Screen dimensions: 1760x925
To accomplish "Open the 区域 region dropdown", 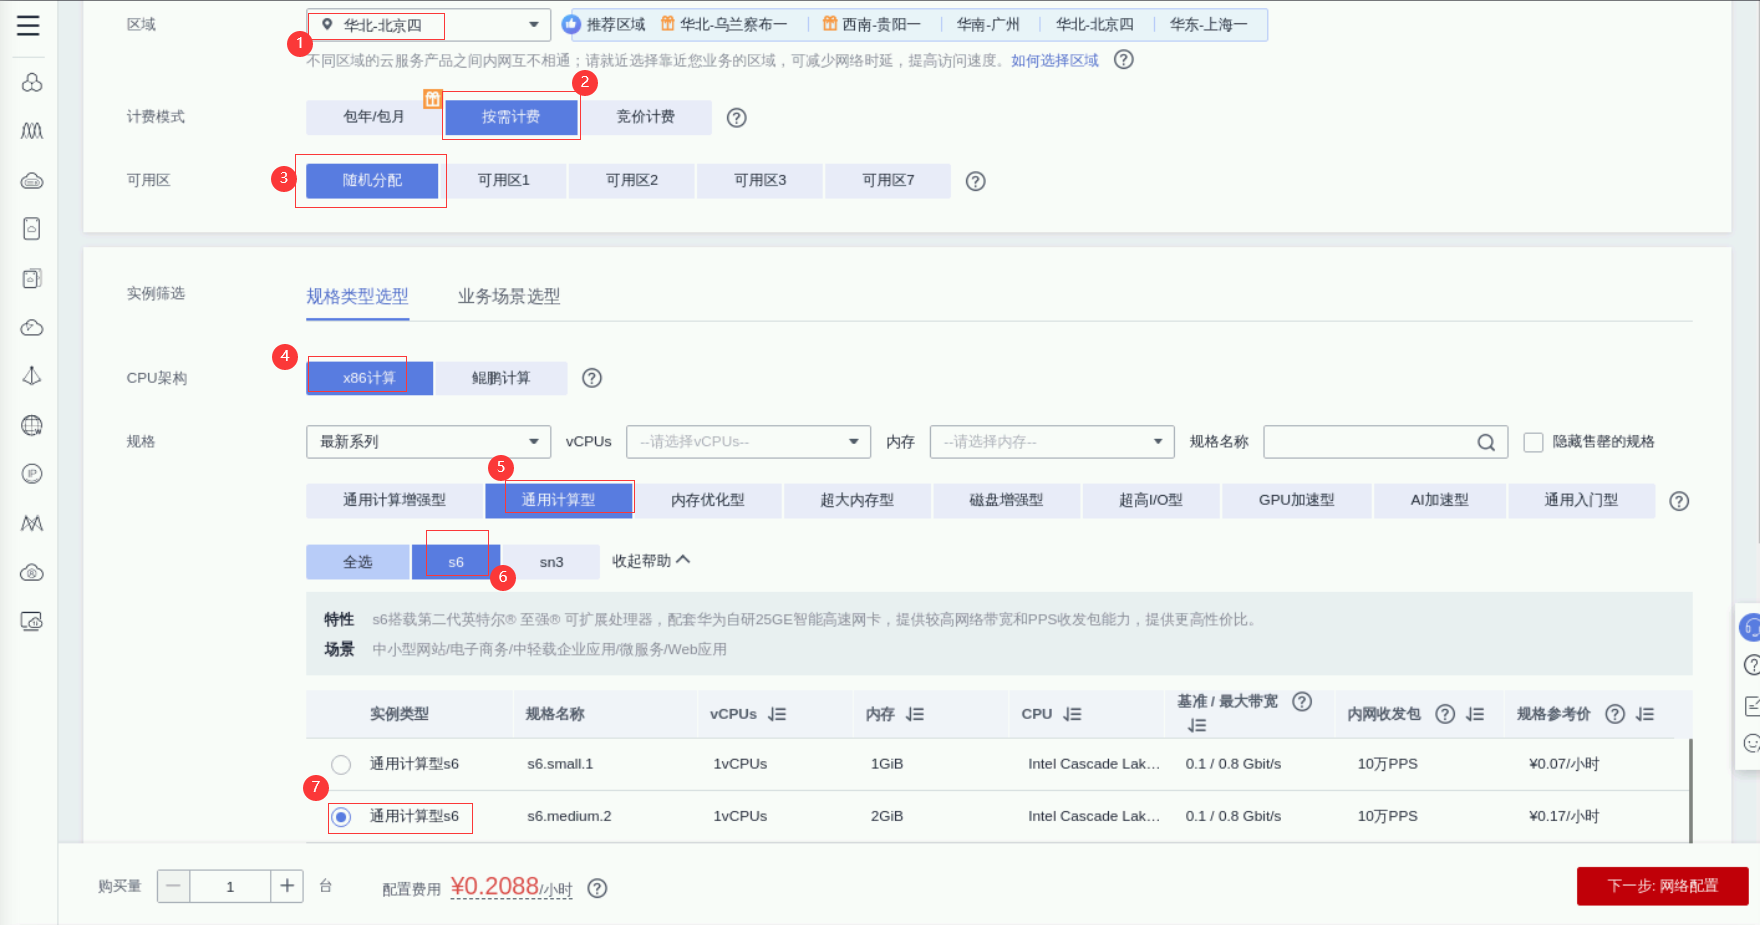I will pyautogui.click(x=428, y=25).
